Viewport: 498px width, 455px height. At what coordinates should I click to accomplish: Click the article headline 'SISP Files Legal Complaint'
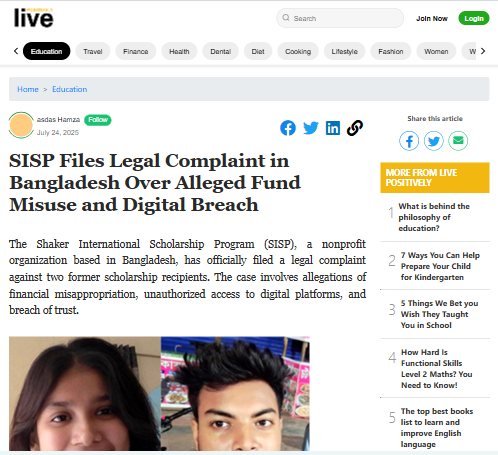tap(155, 182)
